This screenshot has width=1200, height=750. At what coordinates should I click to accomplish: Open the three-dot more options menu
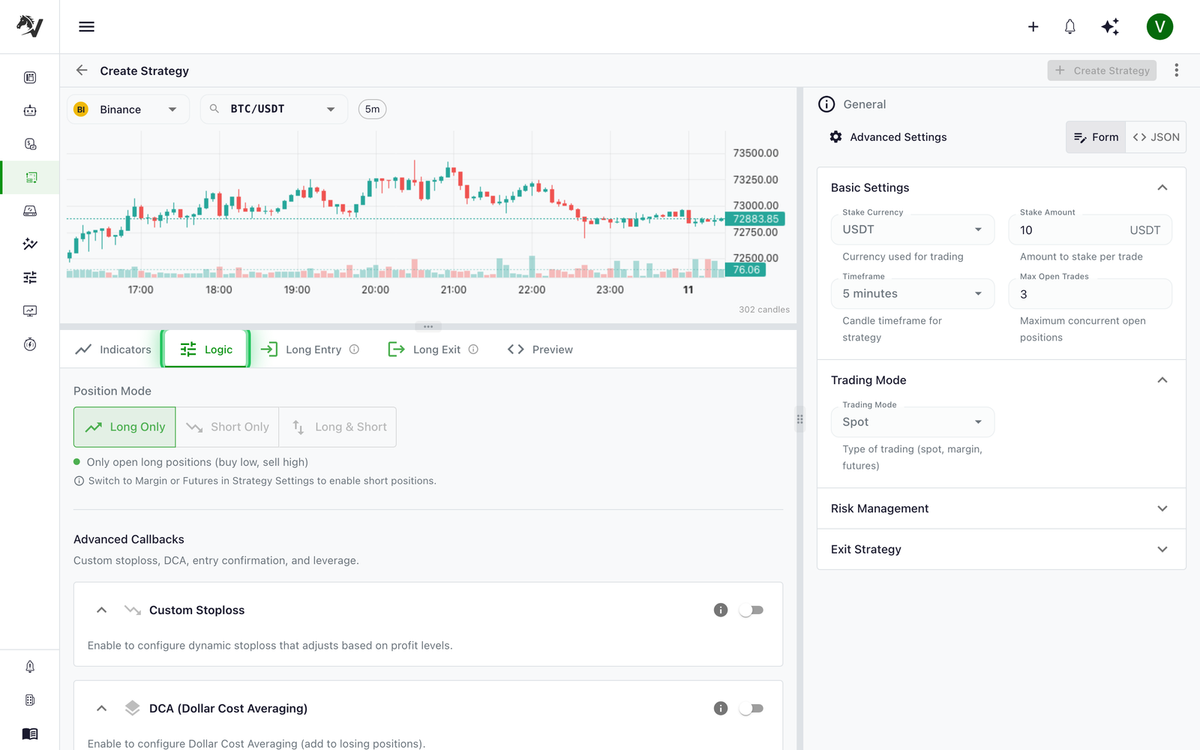pos(1176,71)
